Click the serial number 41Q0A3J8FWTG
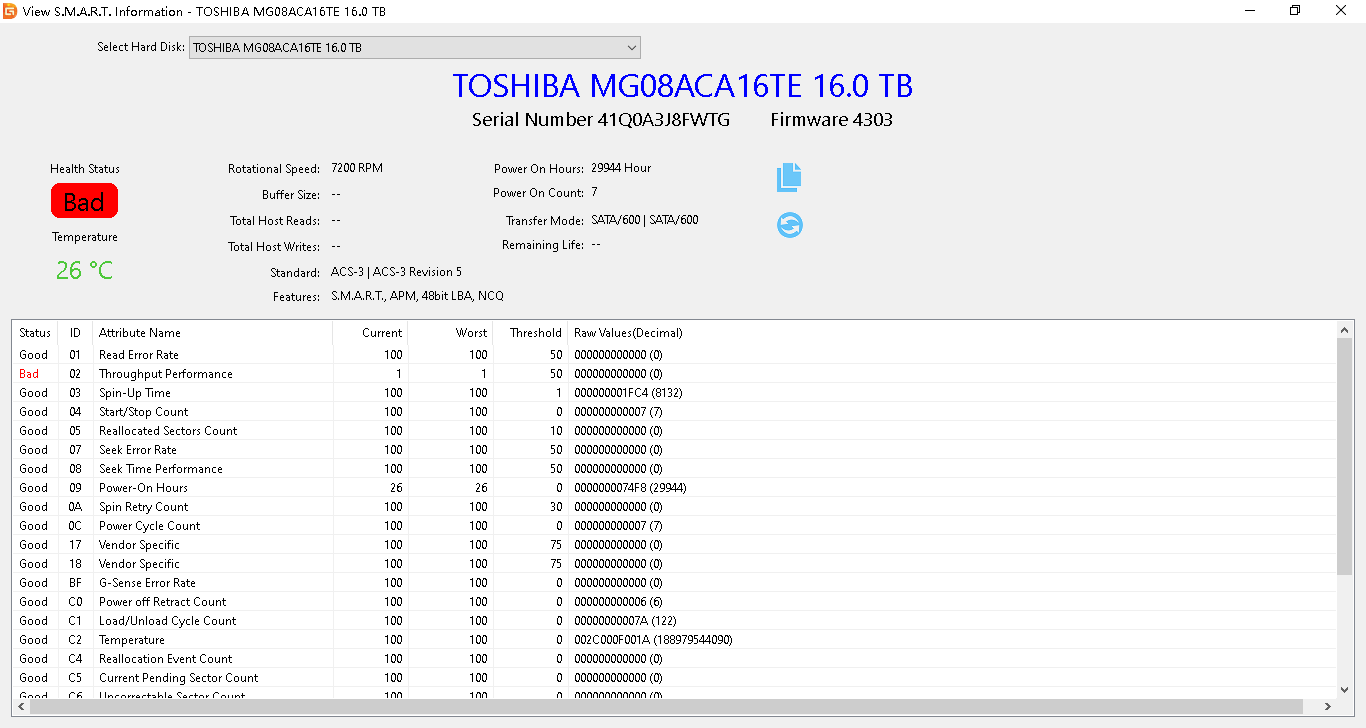Screen dimensions: 1366x728 663,120
